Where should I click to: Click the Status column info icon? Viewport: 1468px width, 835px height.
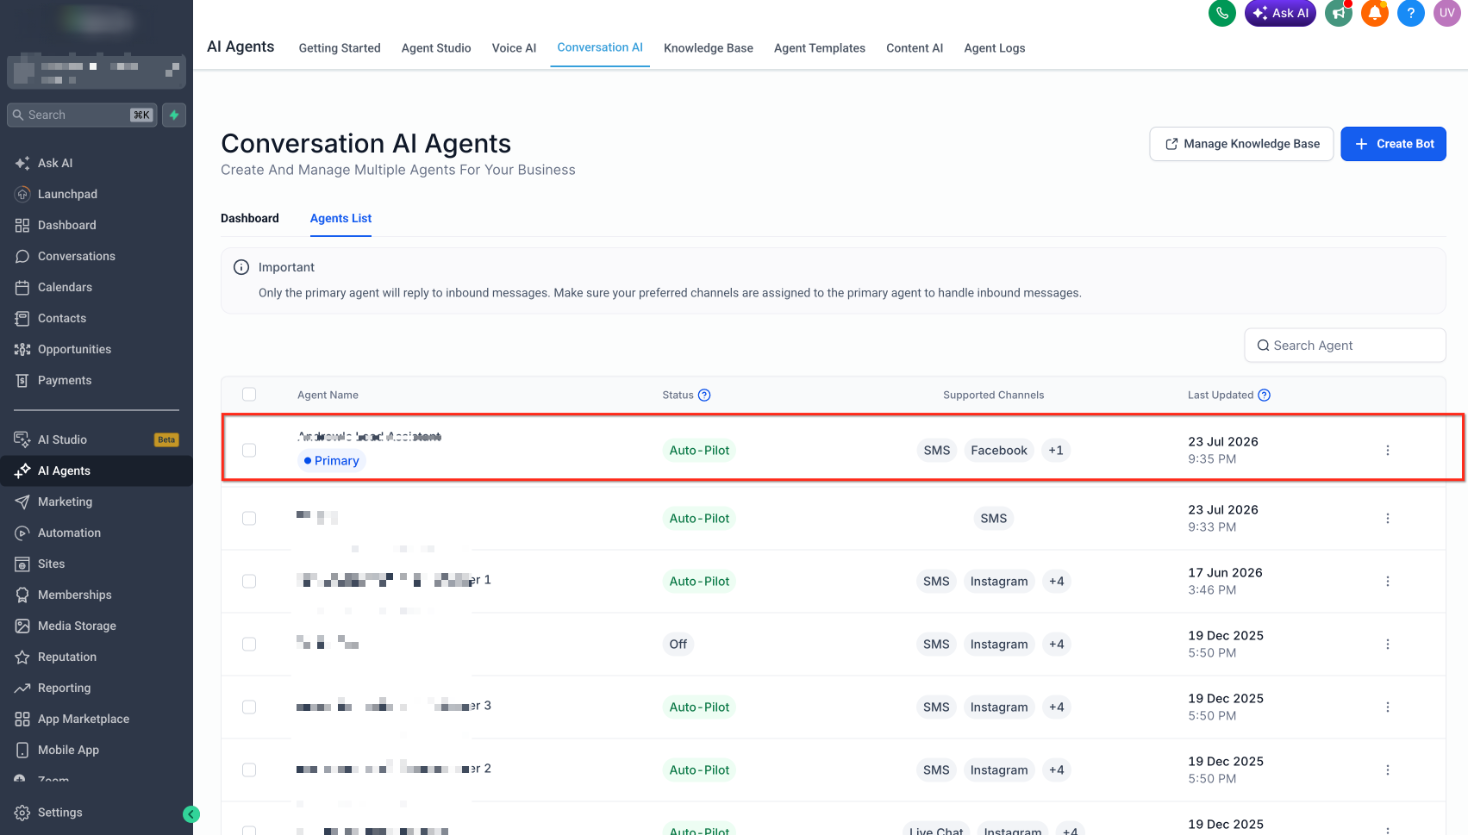[704, 395]
